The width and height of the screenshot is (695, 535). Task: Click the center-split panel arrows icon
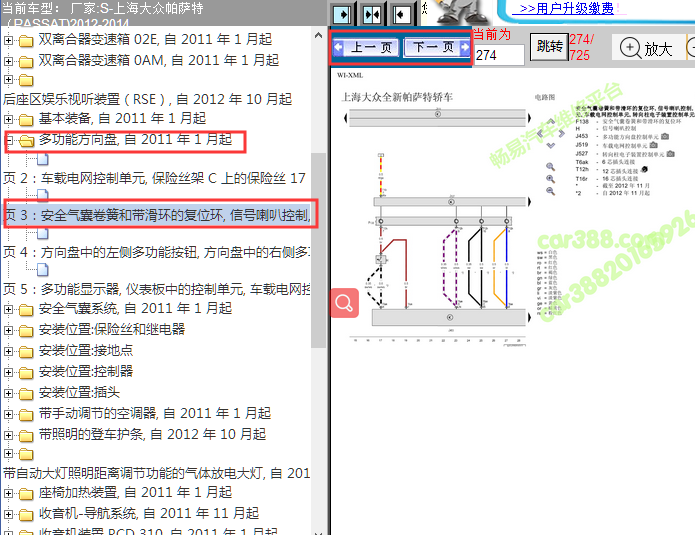(x=371, y=15)
